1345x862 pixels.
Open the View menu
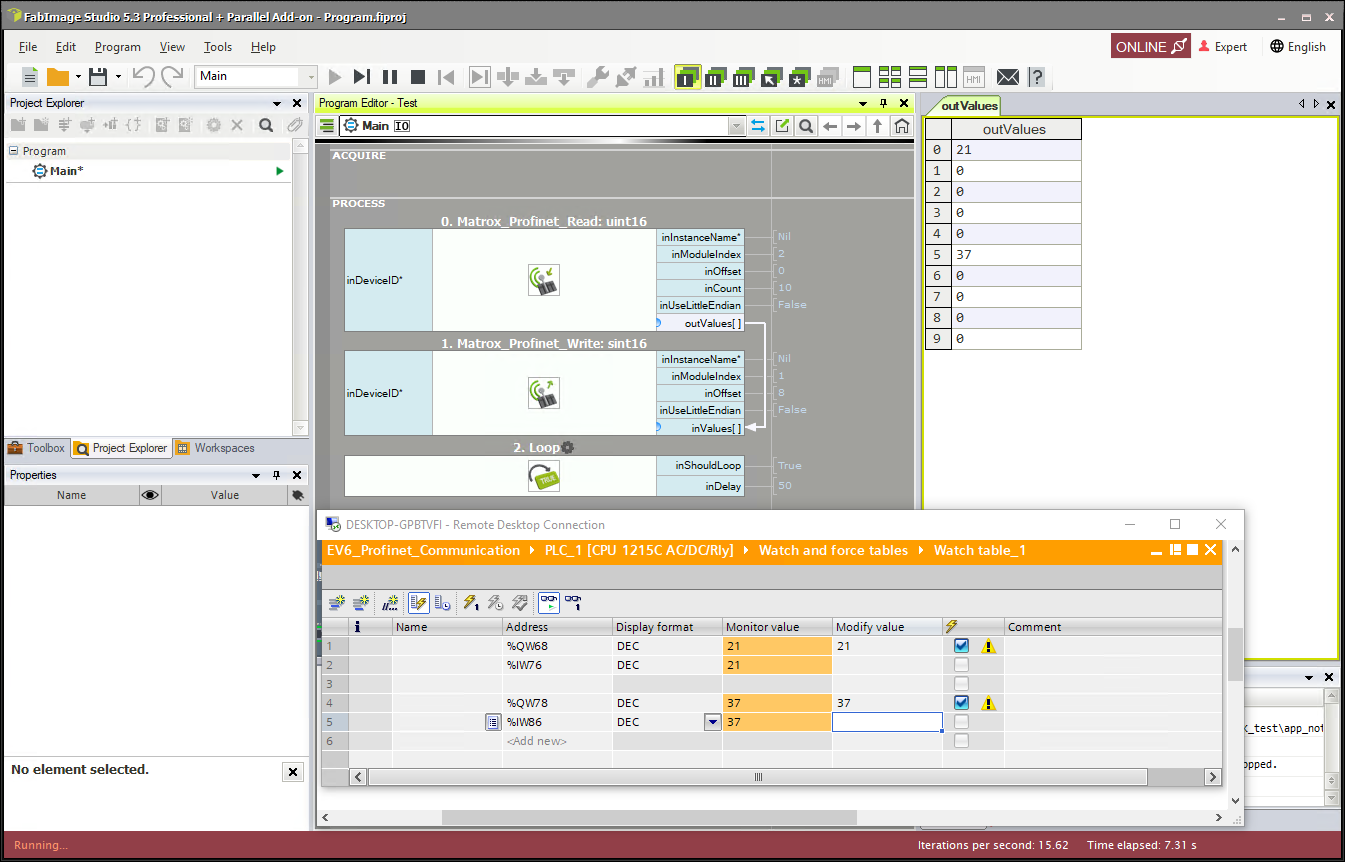[x=172, y=47]
